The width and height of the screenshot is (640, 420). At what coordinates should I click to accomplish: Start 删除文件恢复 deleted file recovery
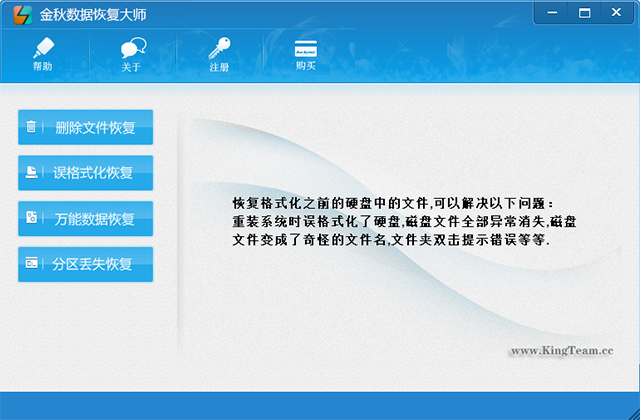[86, 127]
